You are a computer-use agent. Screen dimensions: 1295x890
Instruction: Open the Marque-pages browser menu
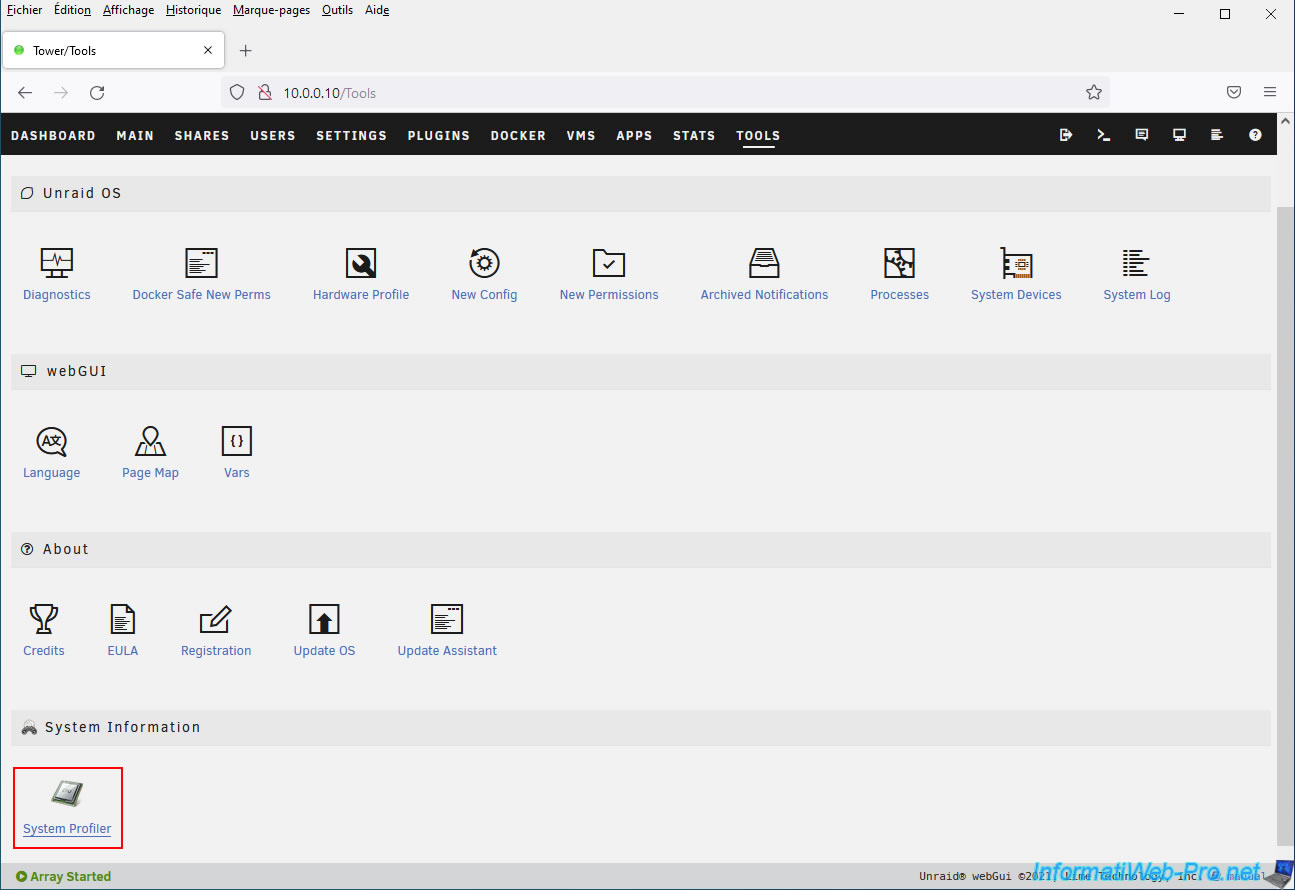coord(271,10)
